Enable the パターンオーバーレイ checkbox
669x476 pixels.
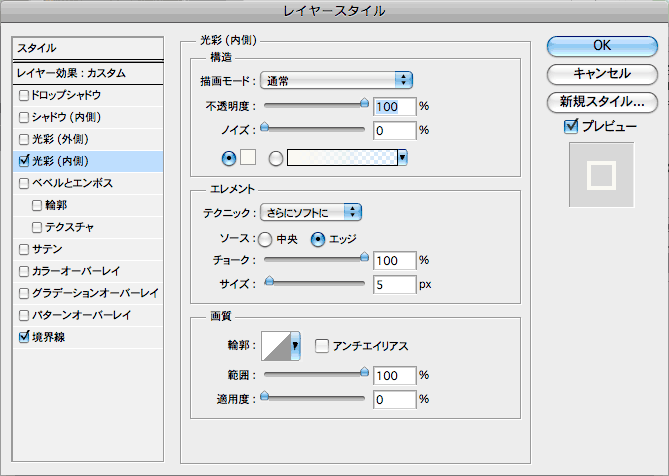(24, 316)
